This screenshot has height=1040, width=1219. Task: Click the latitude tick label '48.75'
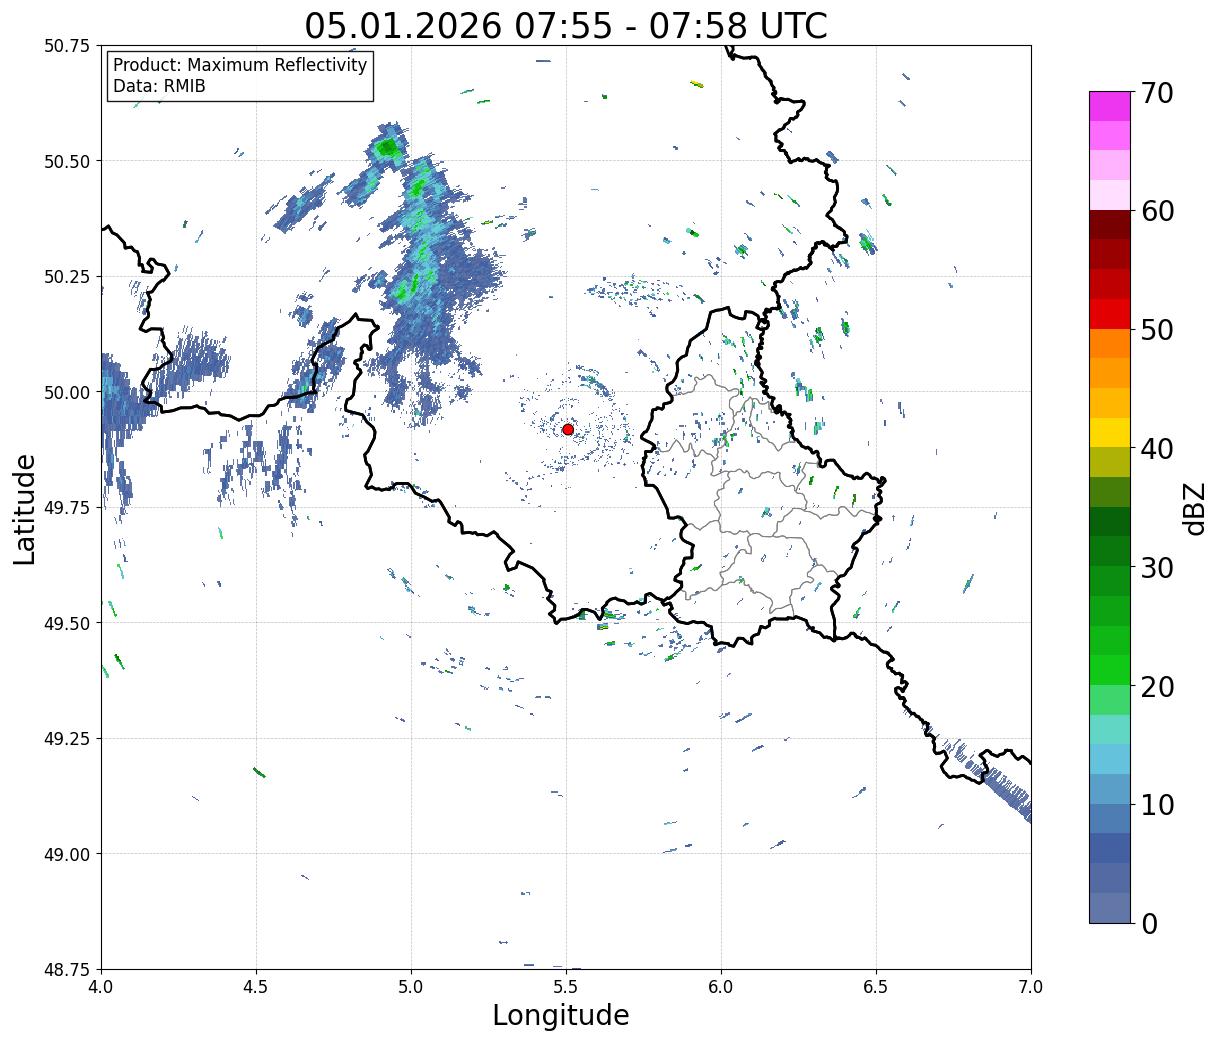[67, 970]
